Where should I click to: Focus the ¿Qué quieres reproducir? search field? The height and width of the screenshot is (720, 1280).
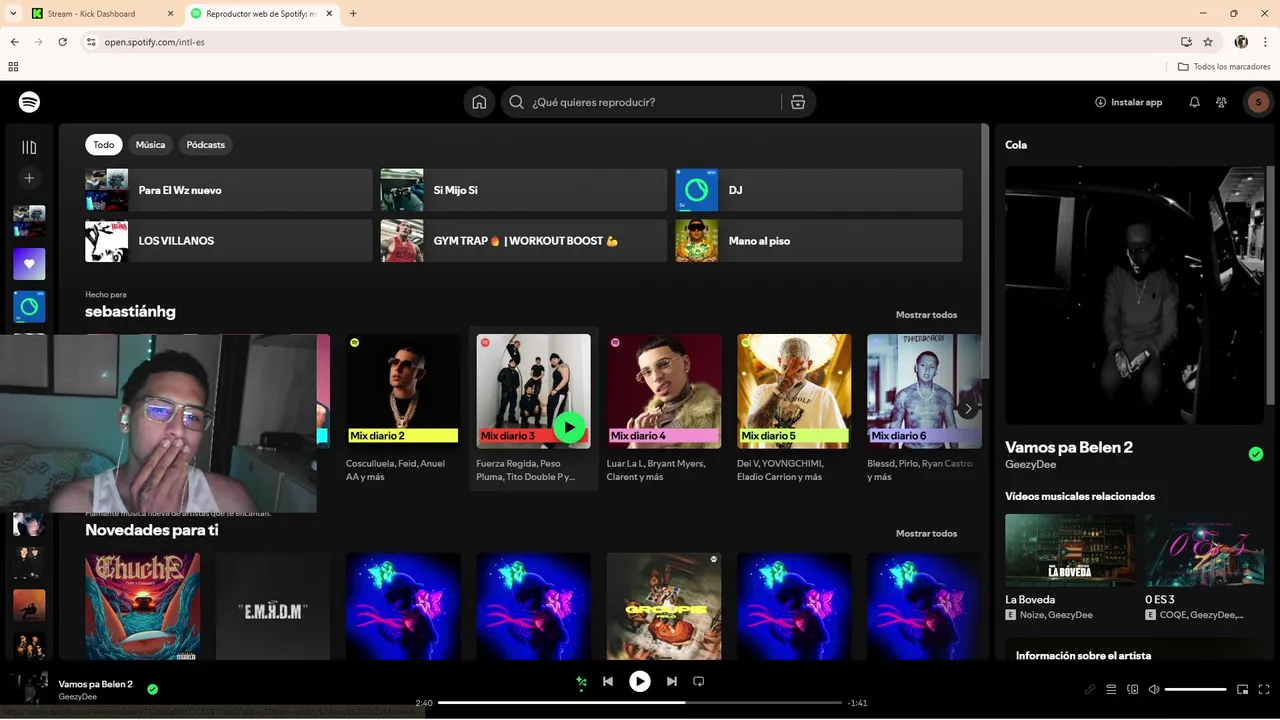(x=650, y=102)
